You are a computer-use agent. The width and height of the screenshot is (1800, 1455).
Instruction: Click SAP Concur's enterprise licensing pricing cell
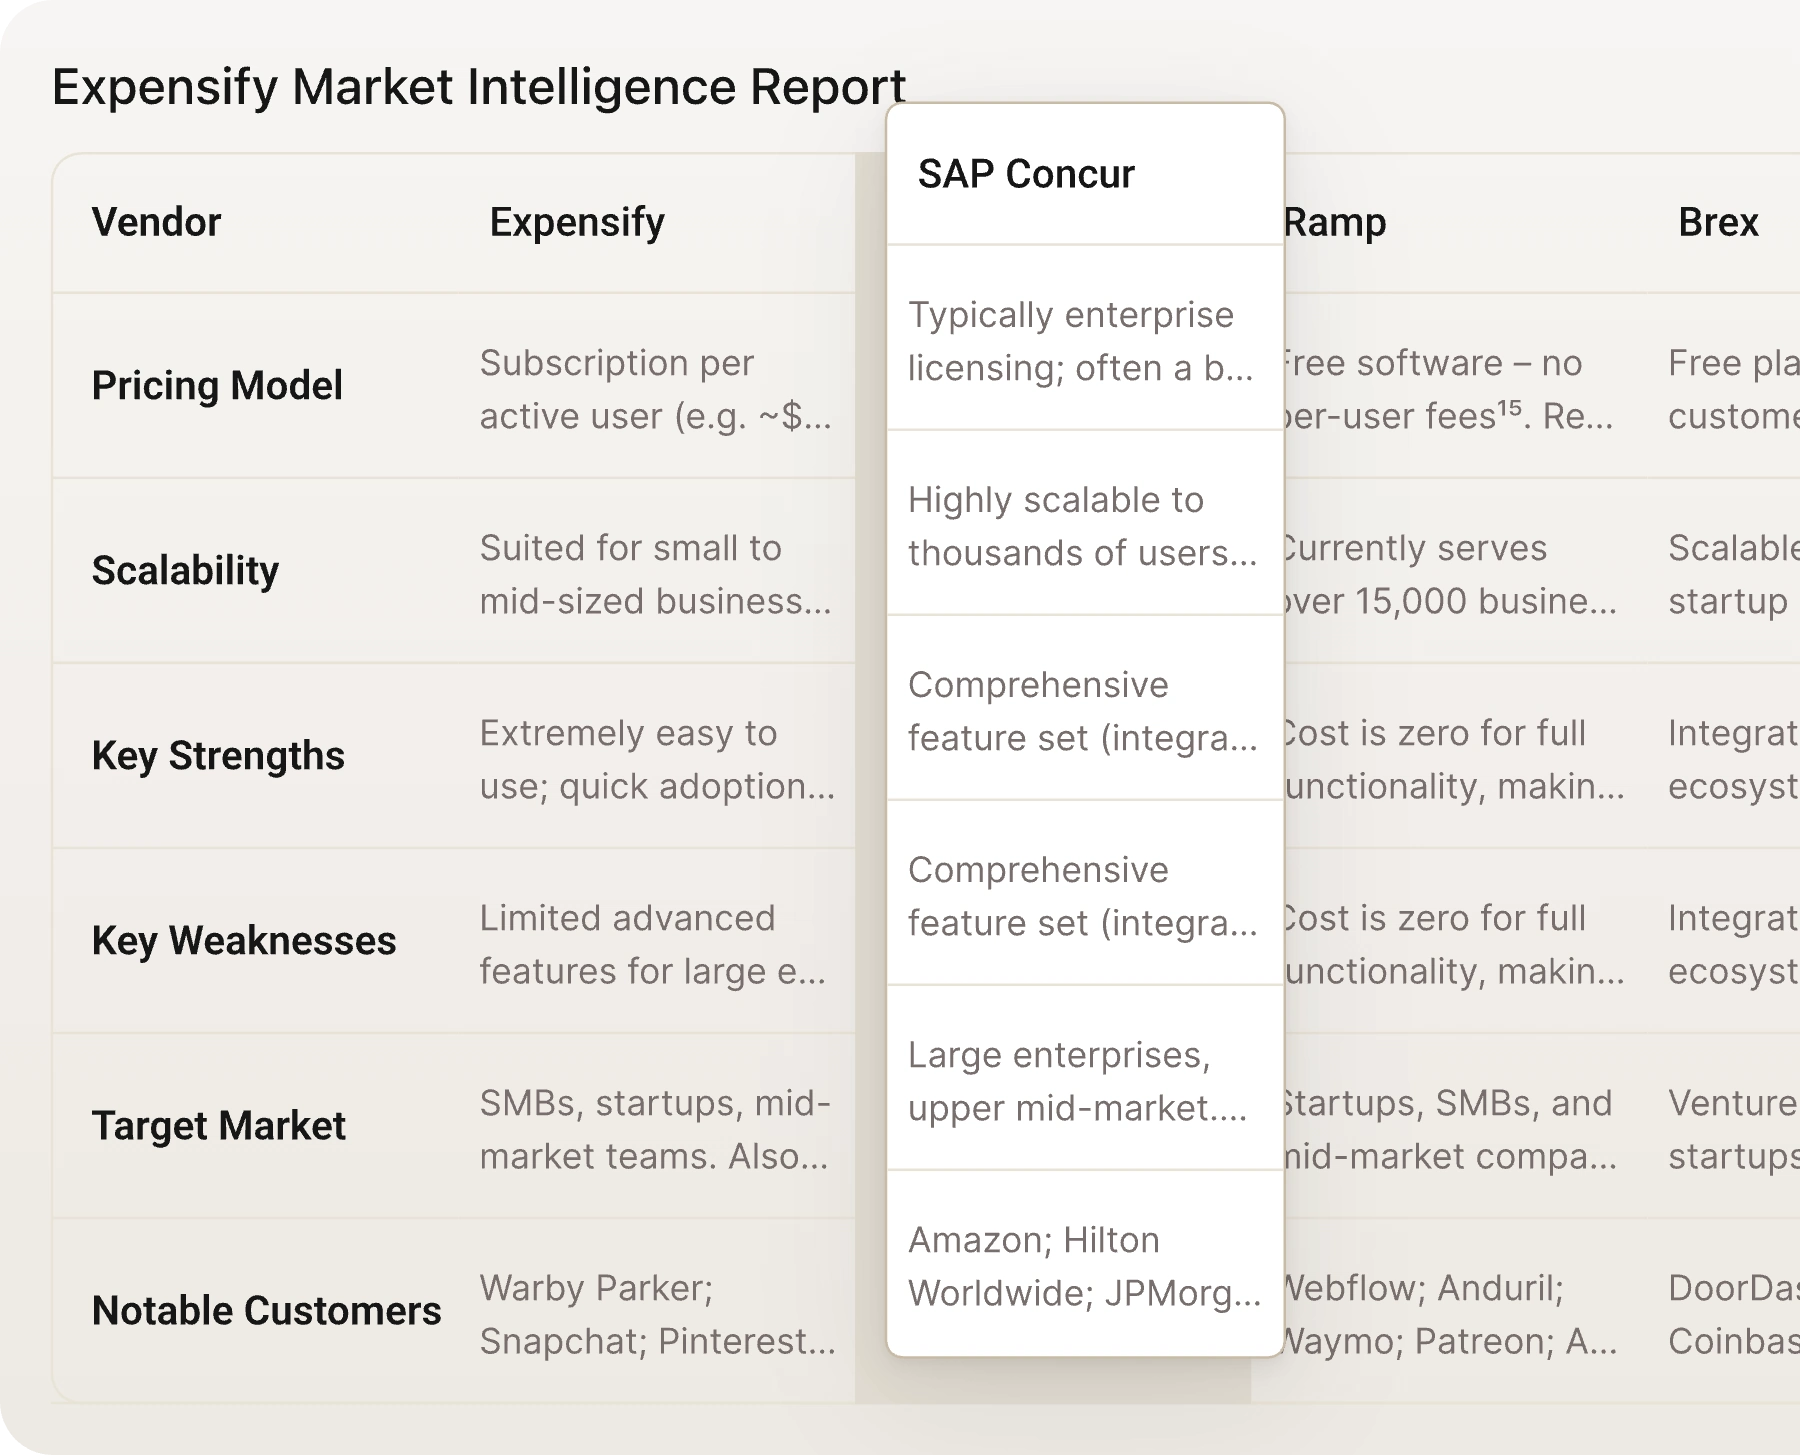point(1080,341)
